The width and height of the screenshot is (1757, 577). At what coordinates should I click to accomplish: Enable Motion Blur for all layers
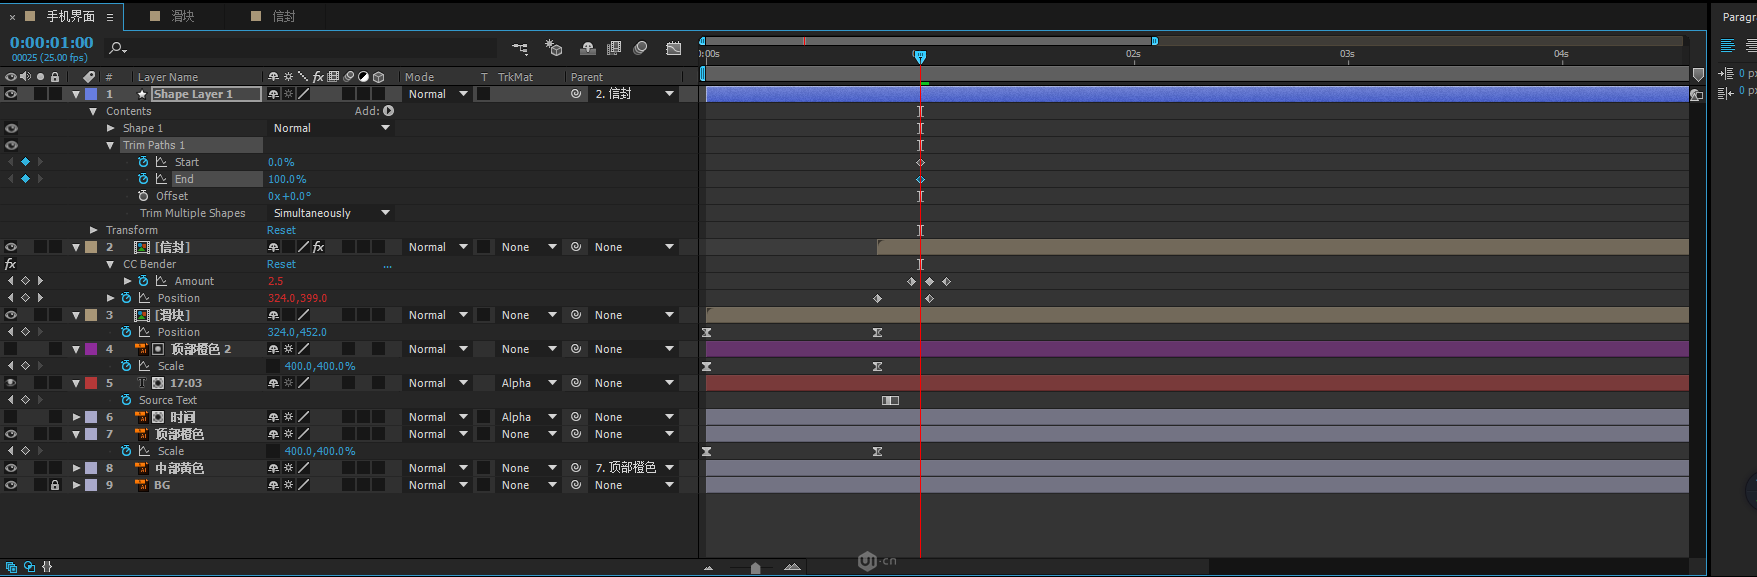[641, 48]
